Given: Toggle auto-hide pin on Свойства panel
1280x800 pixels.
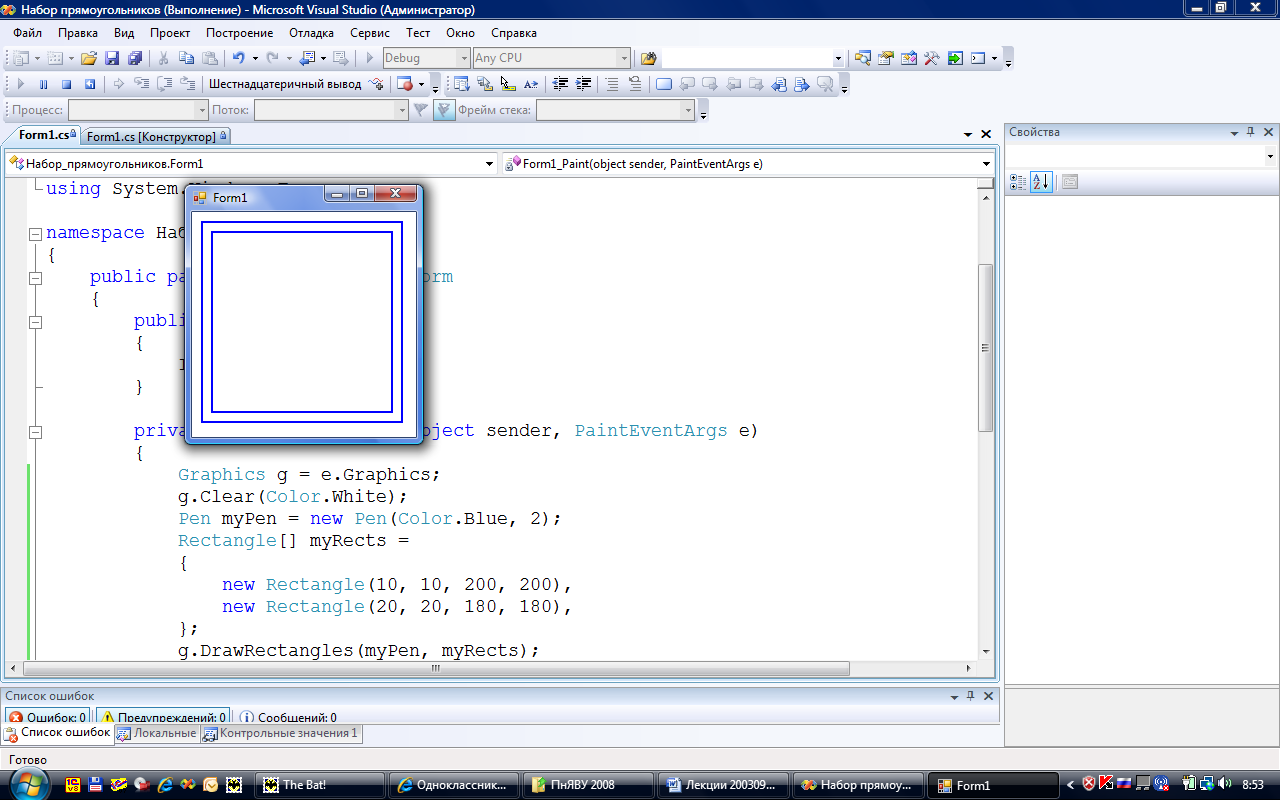Looking at the screenshot, I should (x=1250, y=132).
